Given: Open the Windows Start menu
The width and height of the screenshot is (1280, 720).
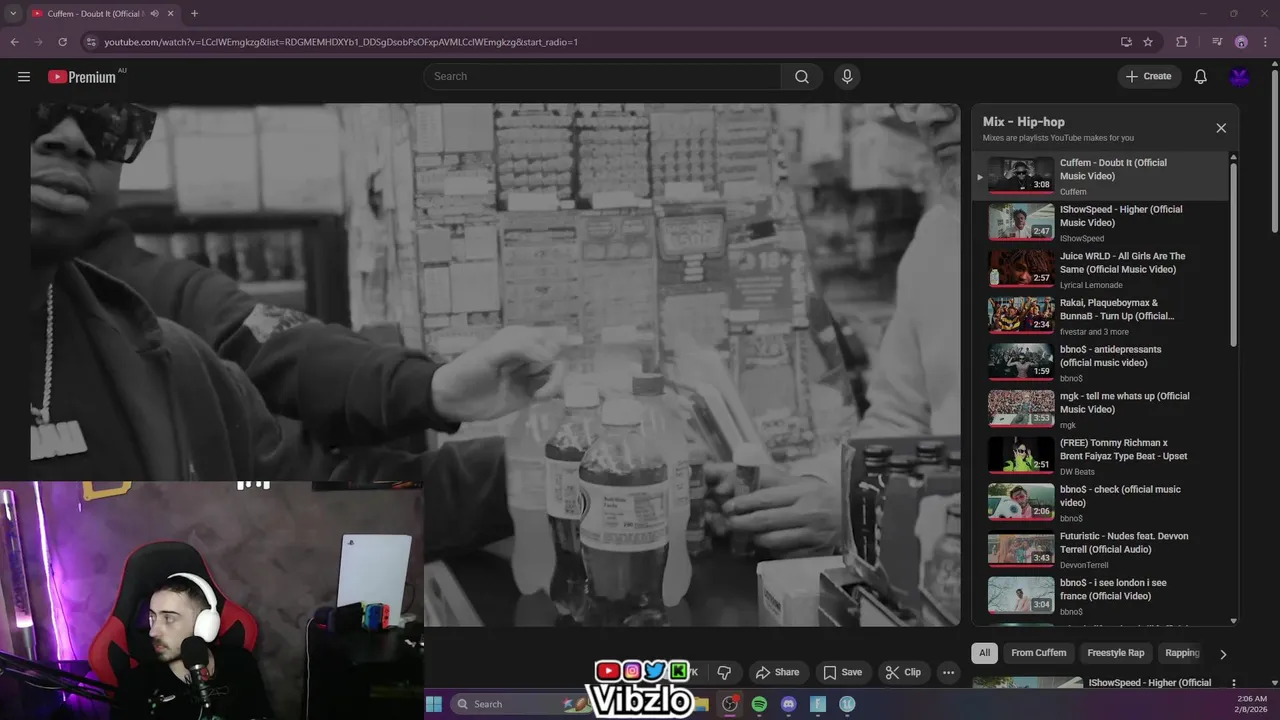Looking at the screenshot, I should [434, 704].
